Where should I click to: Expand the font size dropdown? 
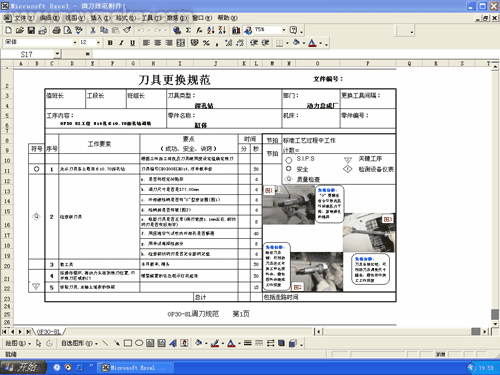(98, 43)
